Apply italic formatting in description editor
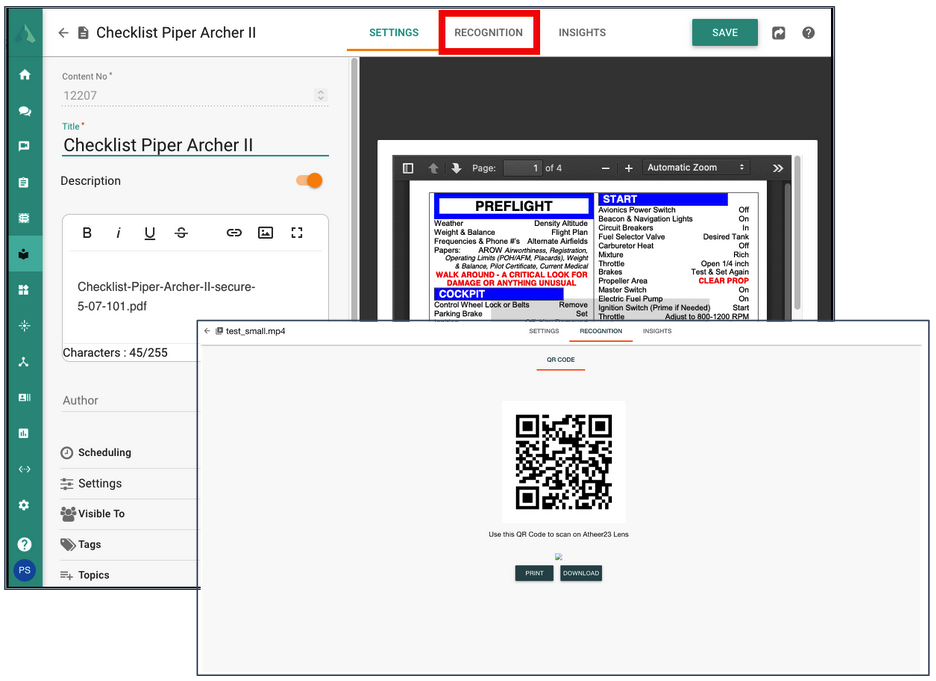 [x=118, y=233]
